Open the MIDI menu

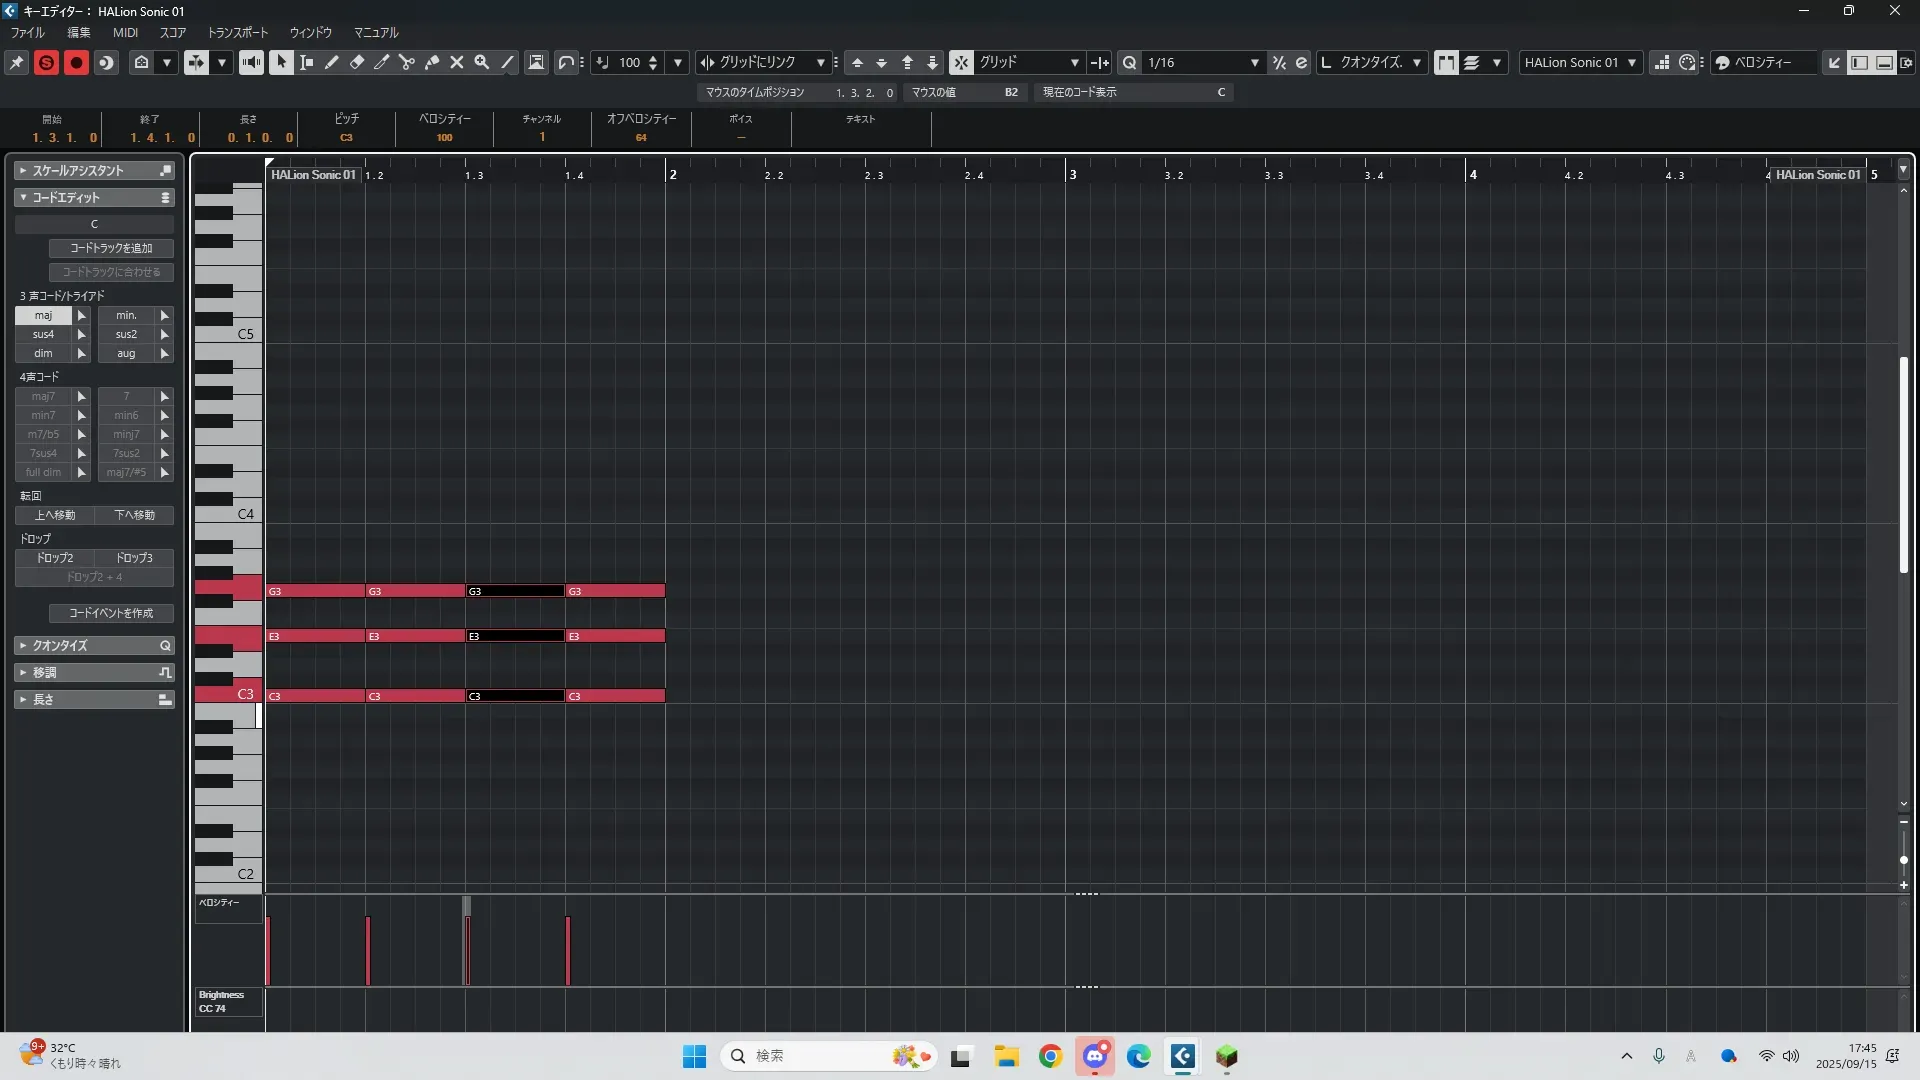[x=125, y=32]
